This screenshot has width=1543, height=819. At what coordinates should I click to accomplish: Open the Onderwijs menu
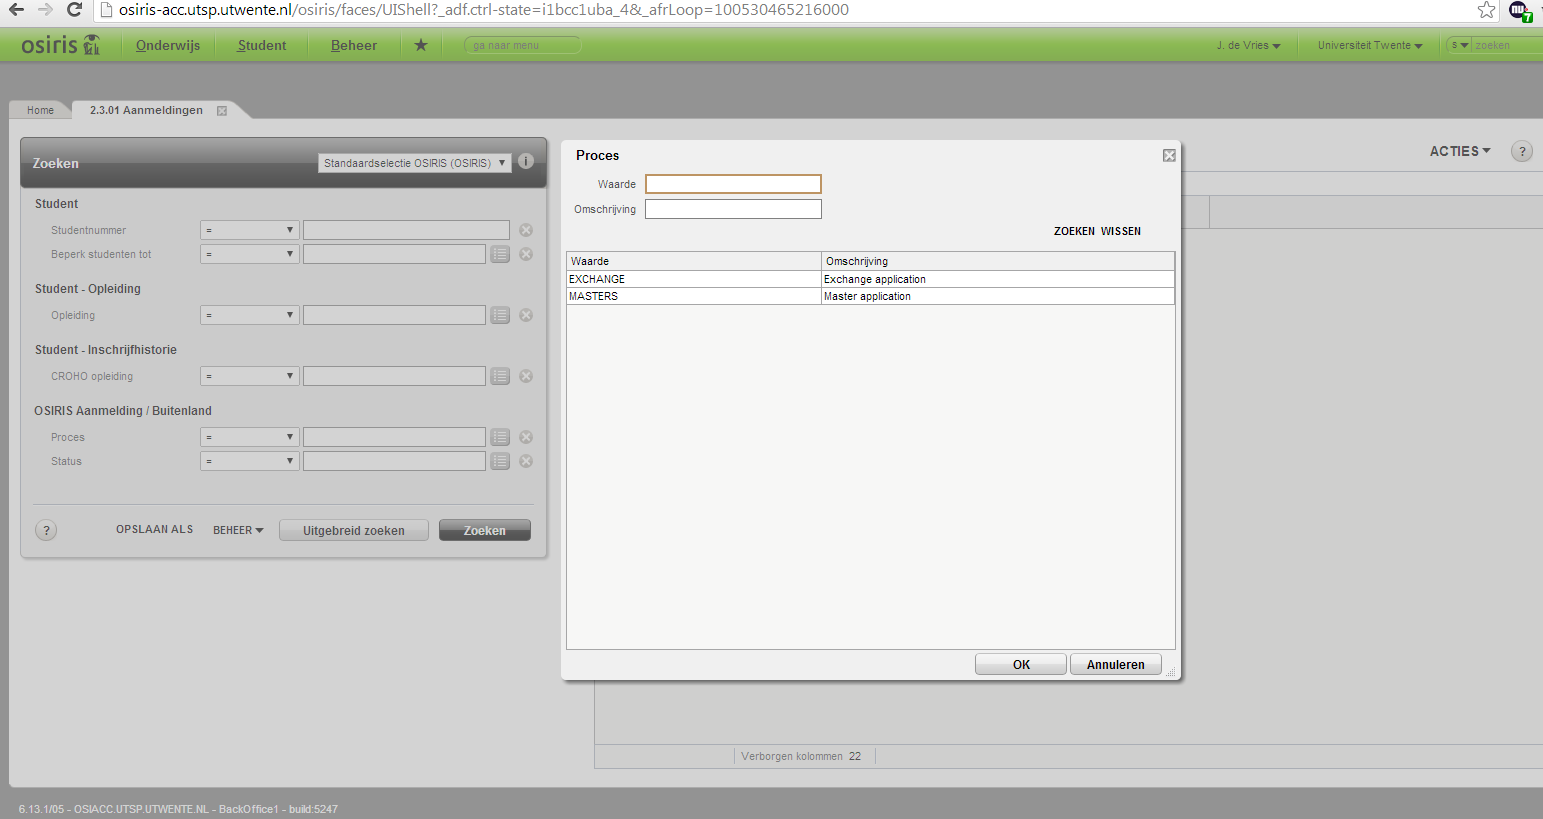coord(168,45)
